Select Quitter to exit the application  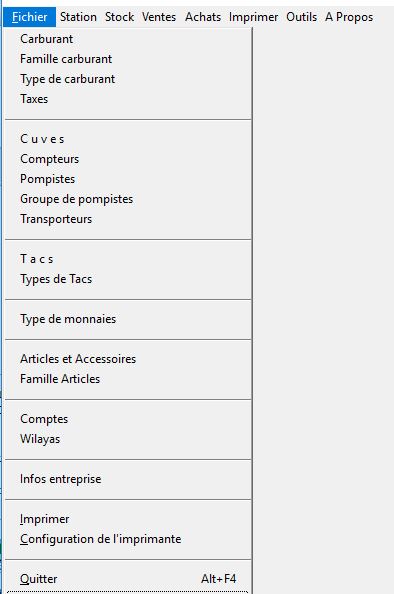tap(128, 579)
